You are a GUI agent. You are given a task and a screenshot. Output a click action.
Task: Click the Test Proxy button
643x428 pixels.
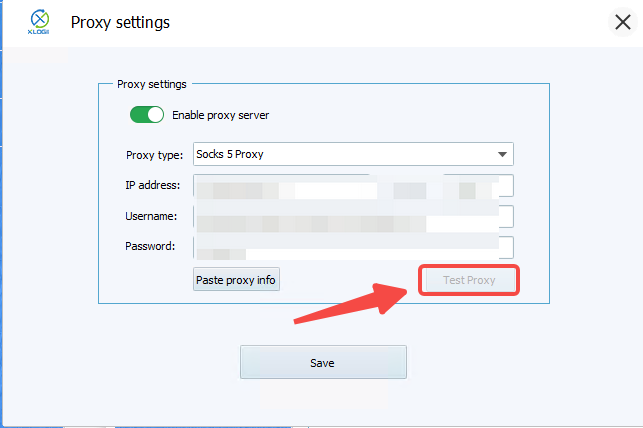tap(469, 280)
